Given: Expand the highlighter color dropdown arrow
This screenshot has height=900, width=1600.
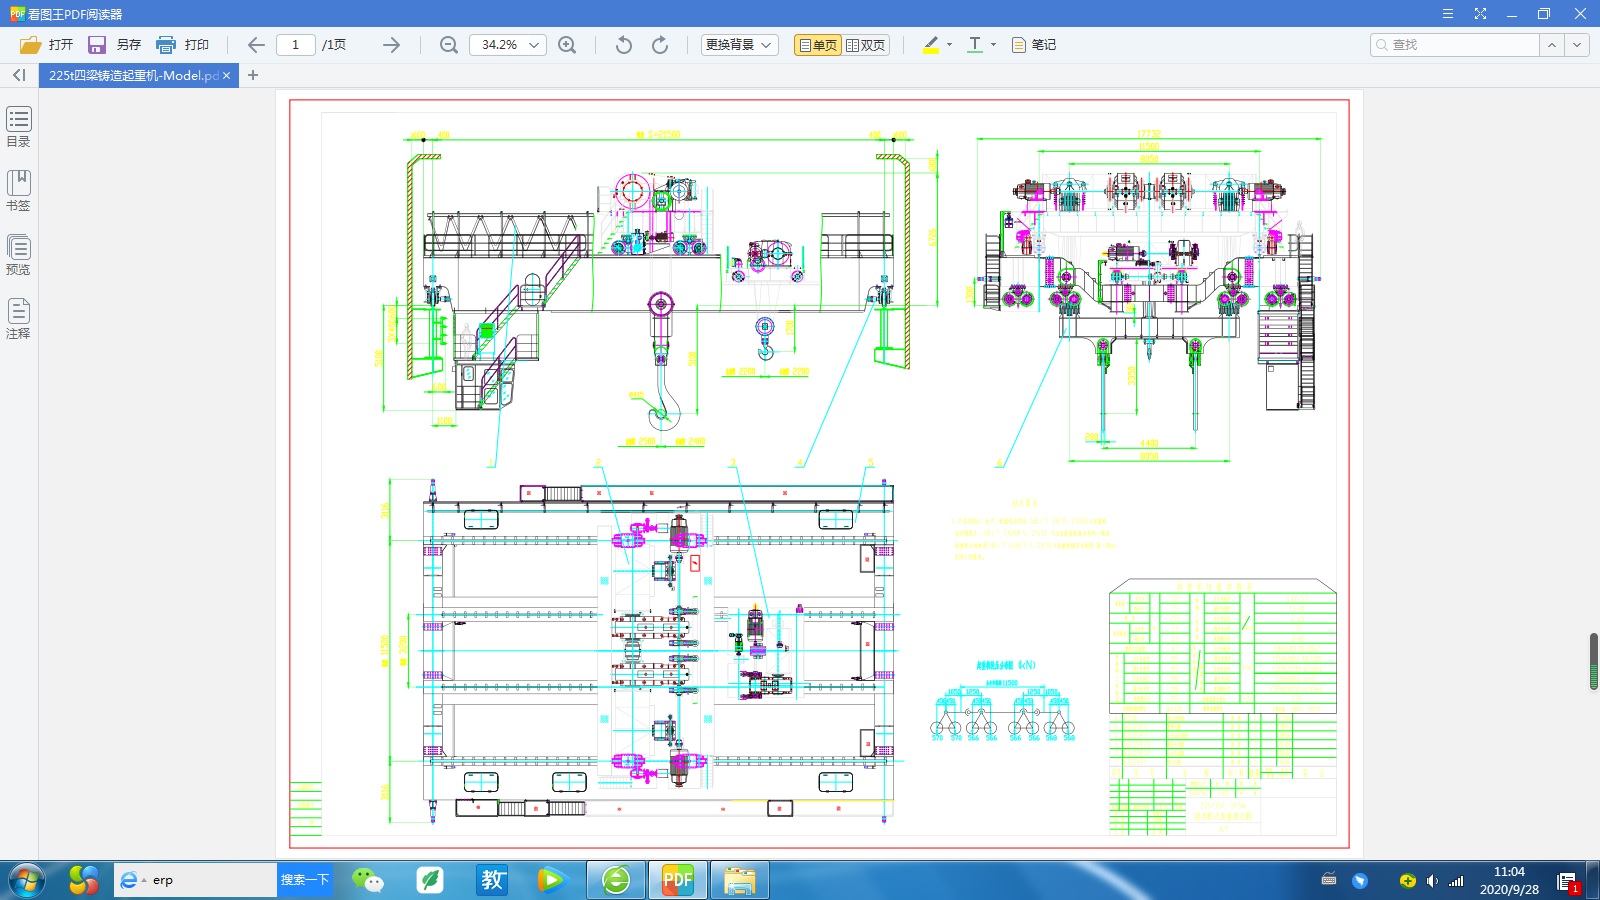Looking at the screenshot, I should (949, 45).
